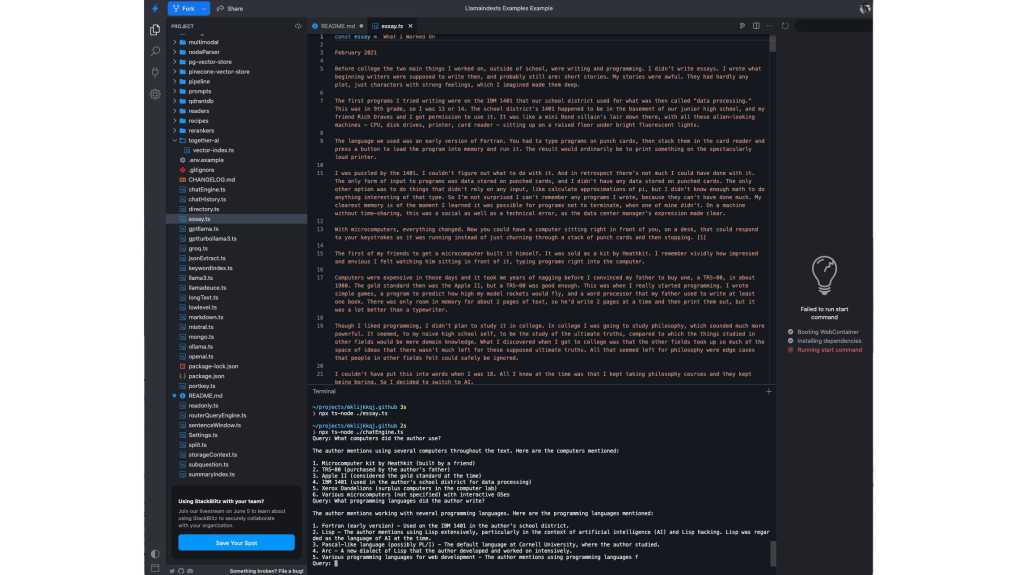Click the StackBlitz lightning bolt logo
Viewport: 1024px width, 575px height.
(x=155, y=8)
